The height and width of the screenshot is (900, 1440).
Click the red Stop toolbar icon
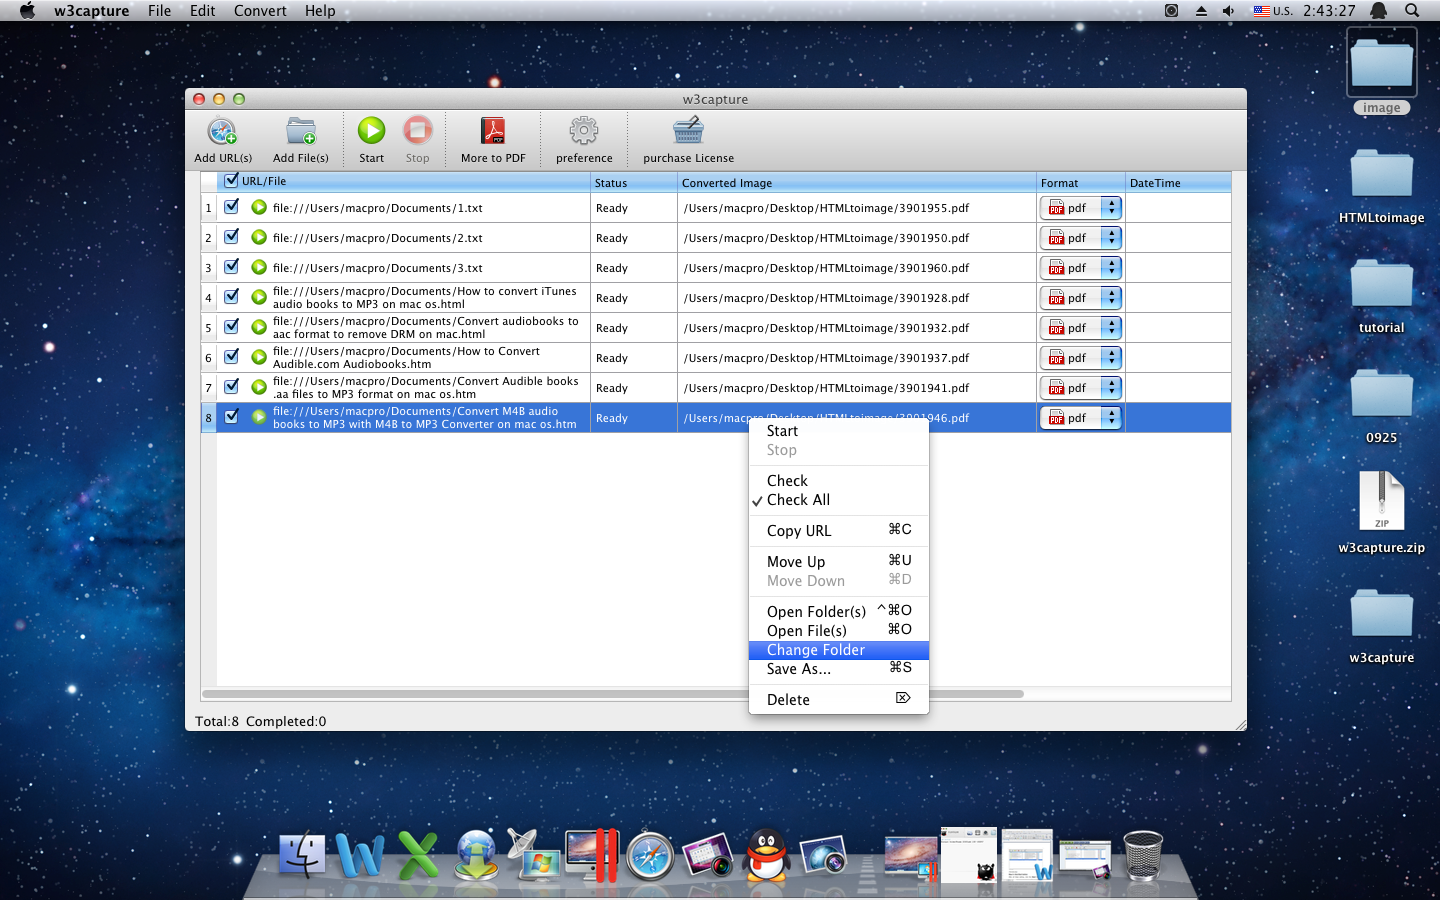coord(417,130)
